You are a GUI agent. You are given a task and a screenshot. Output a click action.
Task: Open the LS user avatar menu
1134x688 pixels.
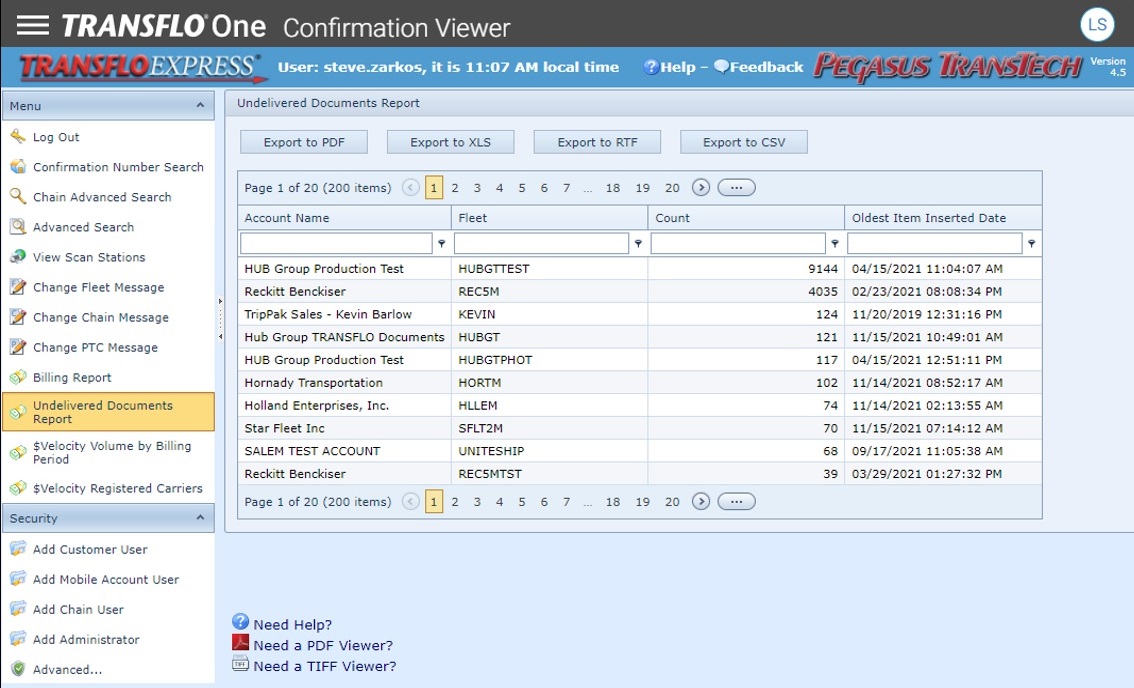pos(1097,25)
